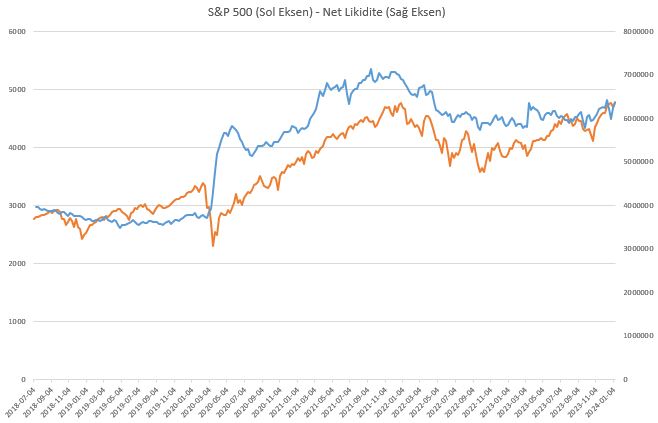Click the 6000000 right axis label

pyautogui.click(x=638, y=118)
